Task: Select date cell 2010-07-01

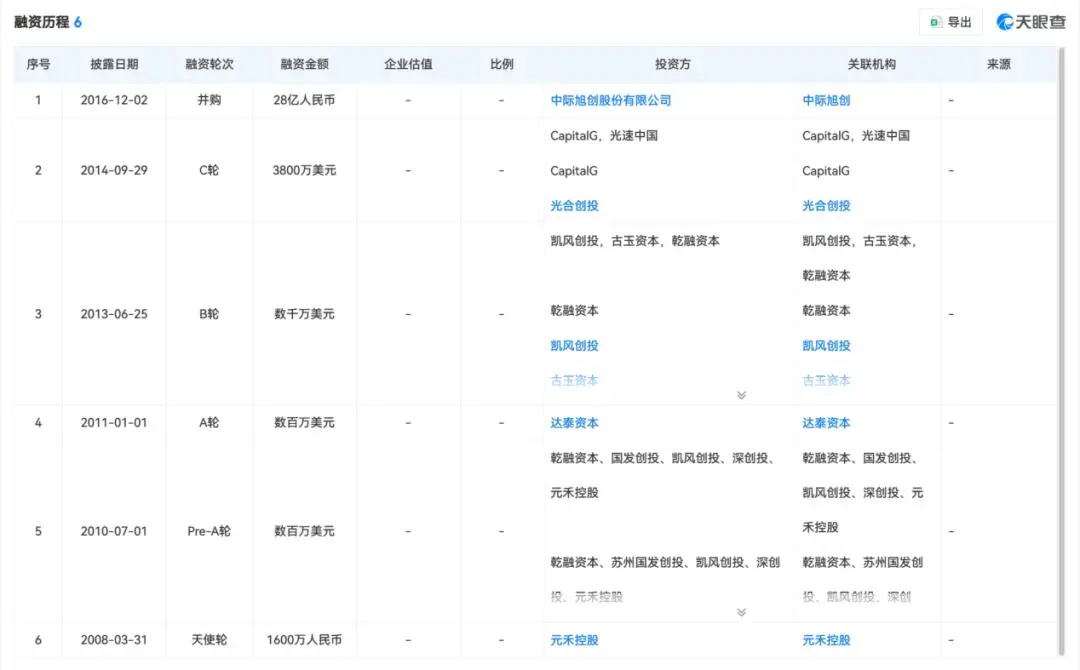Action: tap(114, 531)
